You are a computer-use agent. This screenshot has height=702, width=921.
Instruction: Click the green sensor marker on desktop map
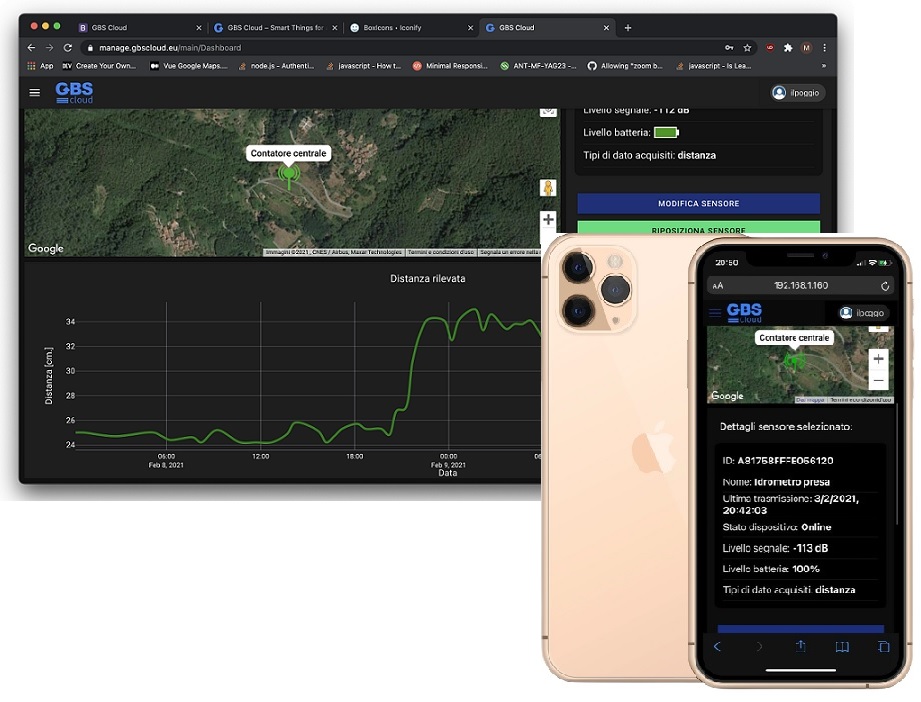(x=288, y=176)
